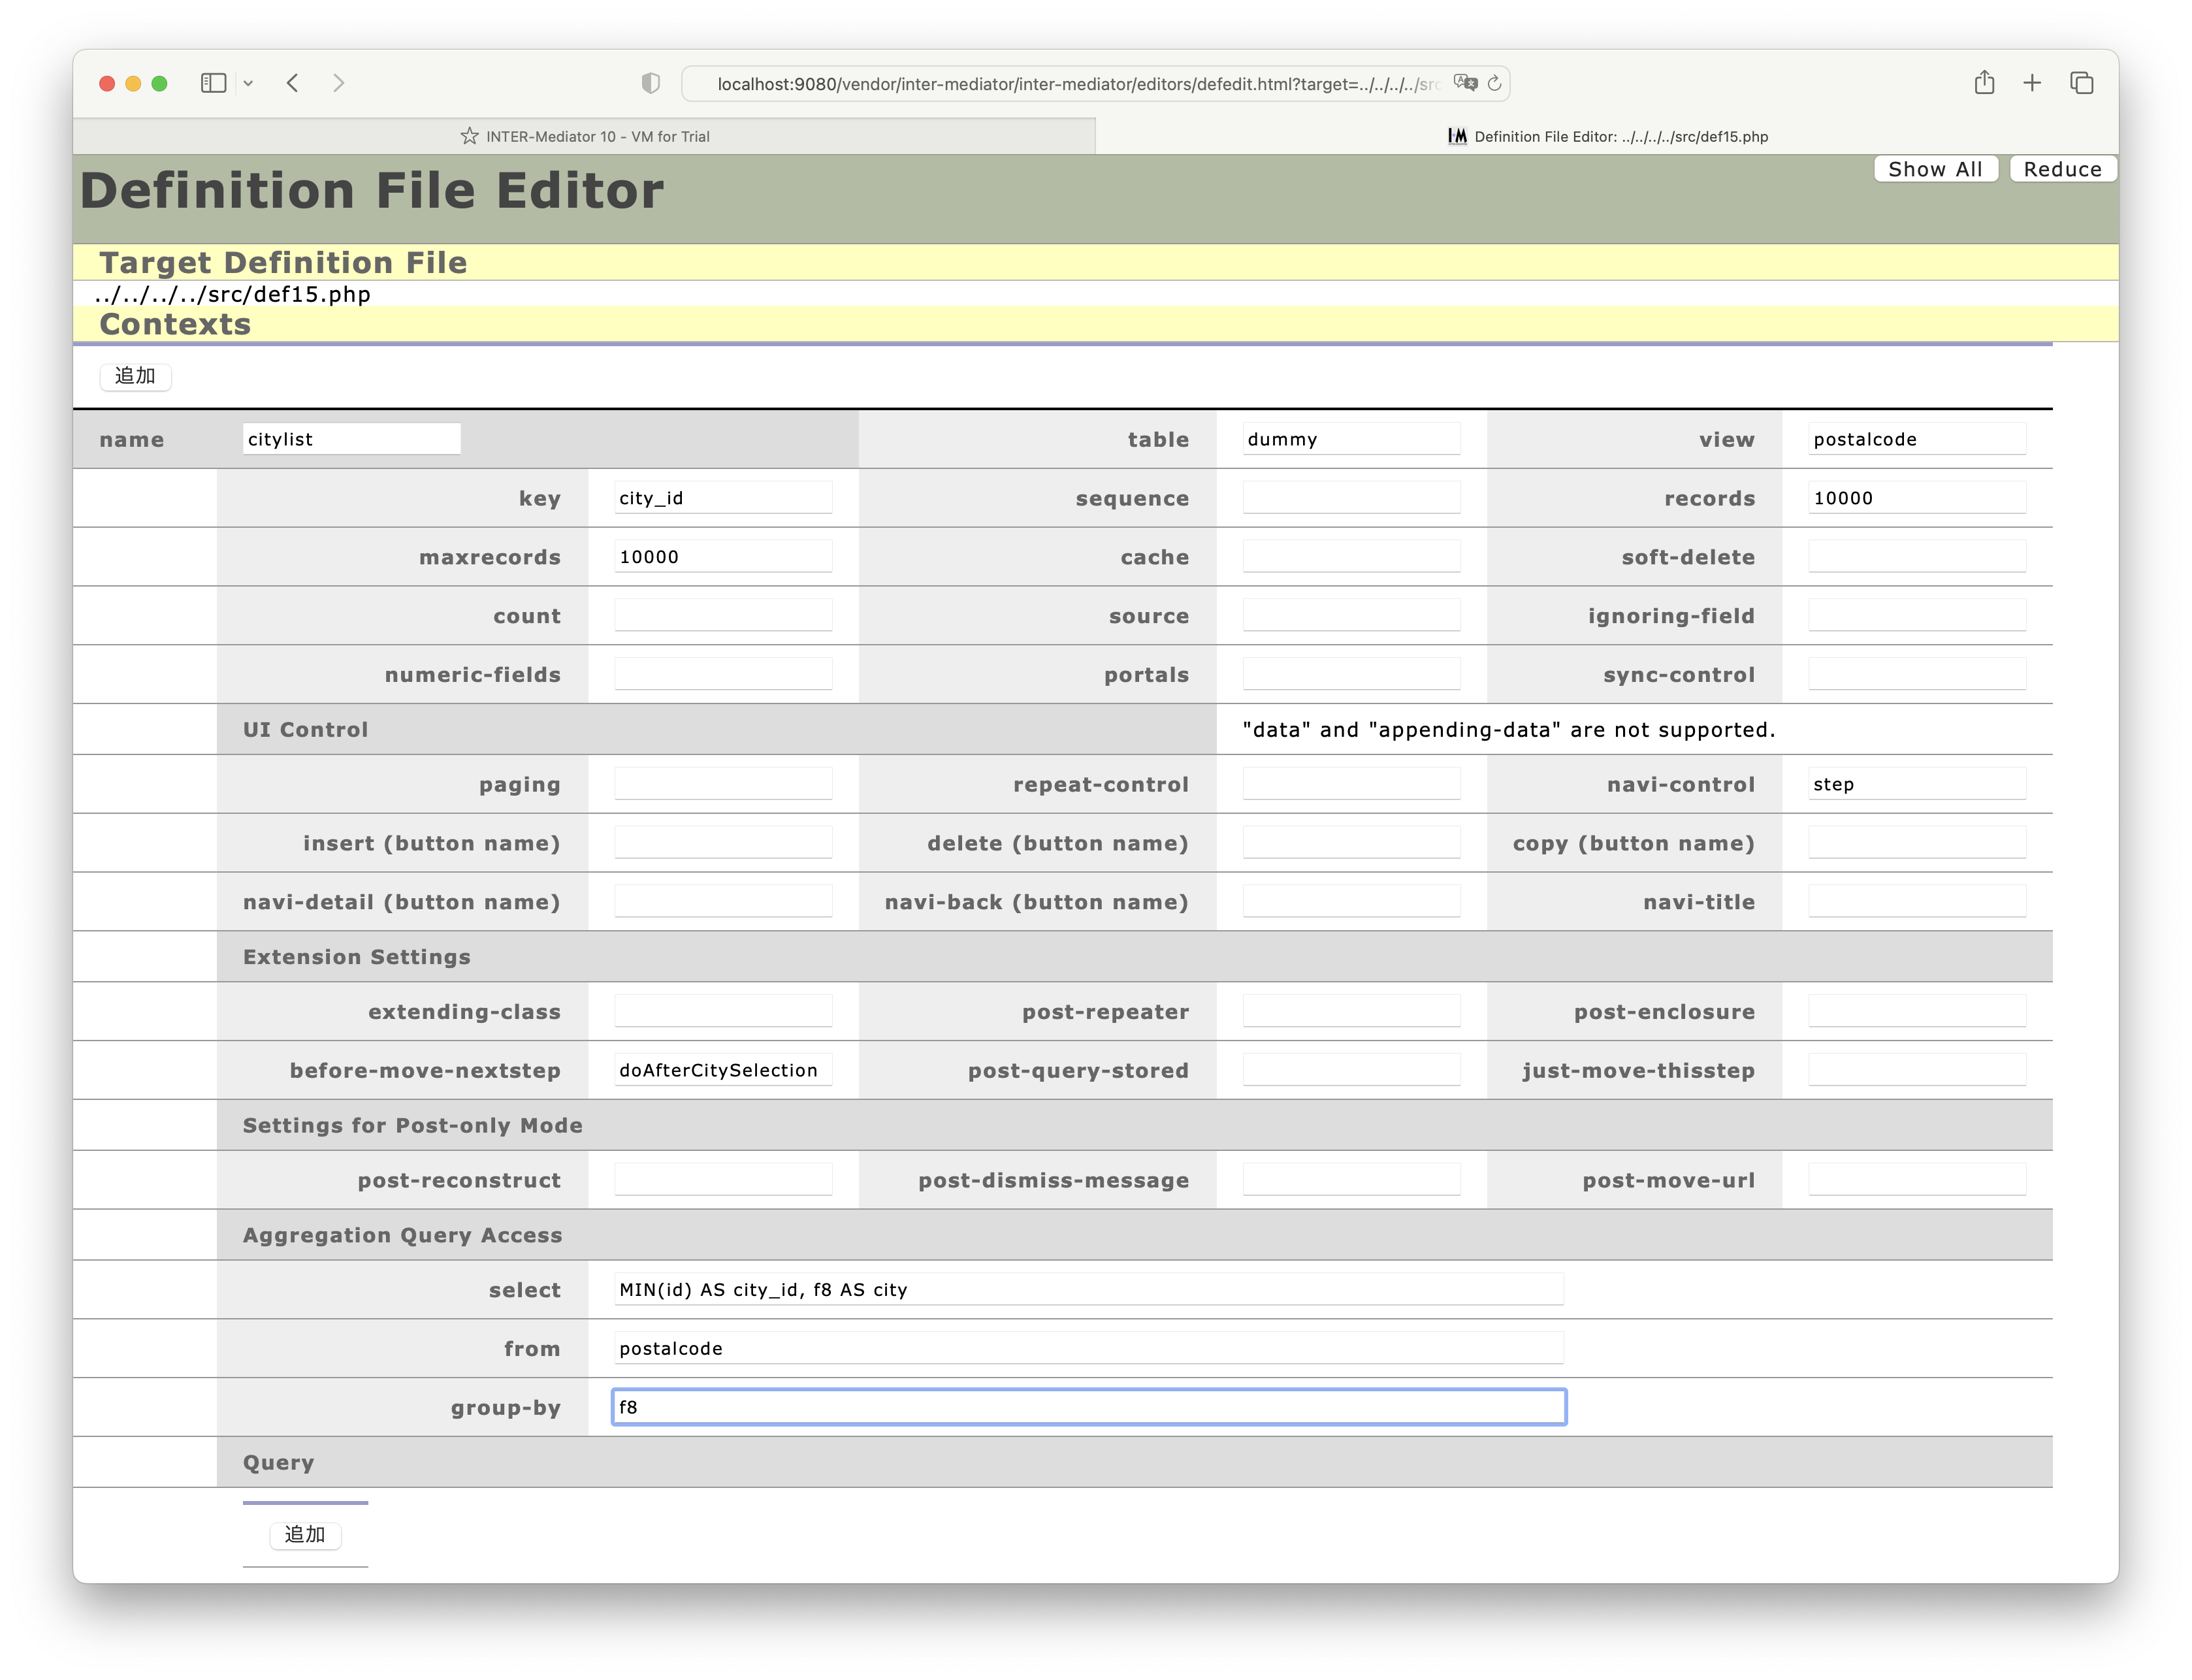Edit the key field containing city_id
The image size is (2192, 1680).
click(x=723, y=498)
